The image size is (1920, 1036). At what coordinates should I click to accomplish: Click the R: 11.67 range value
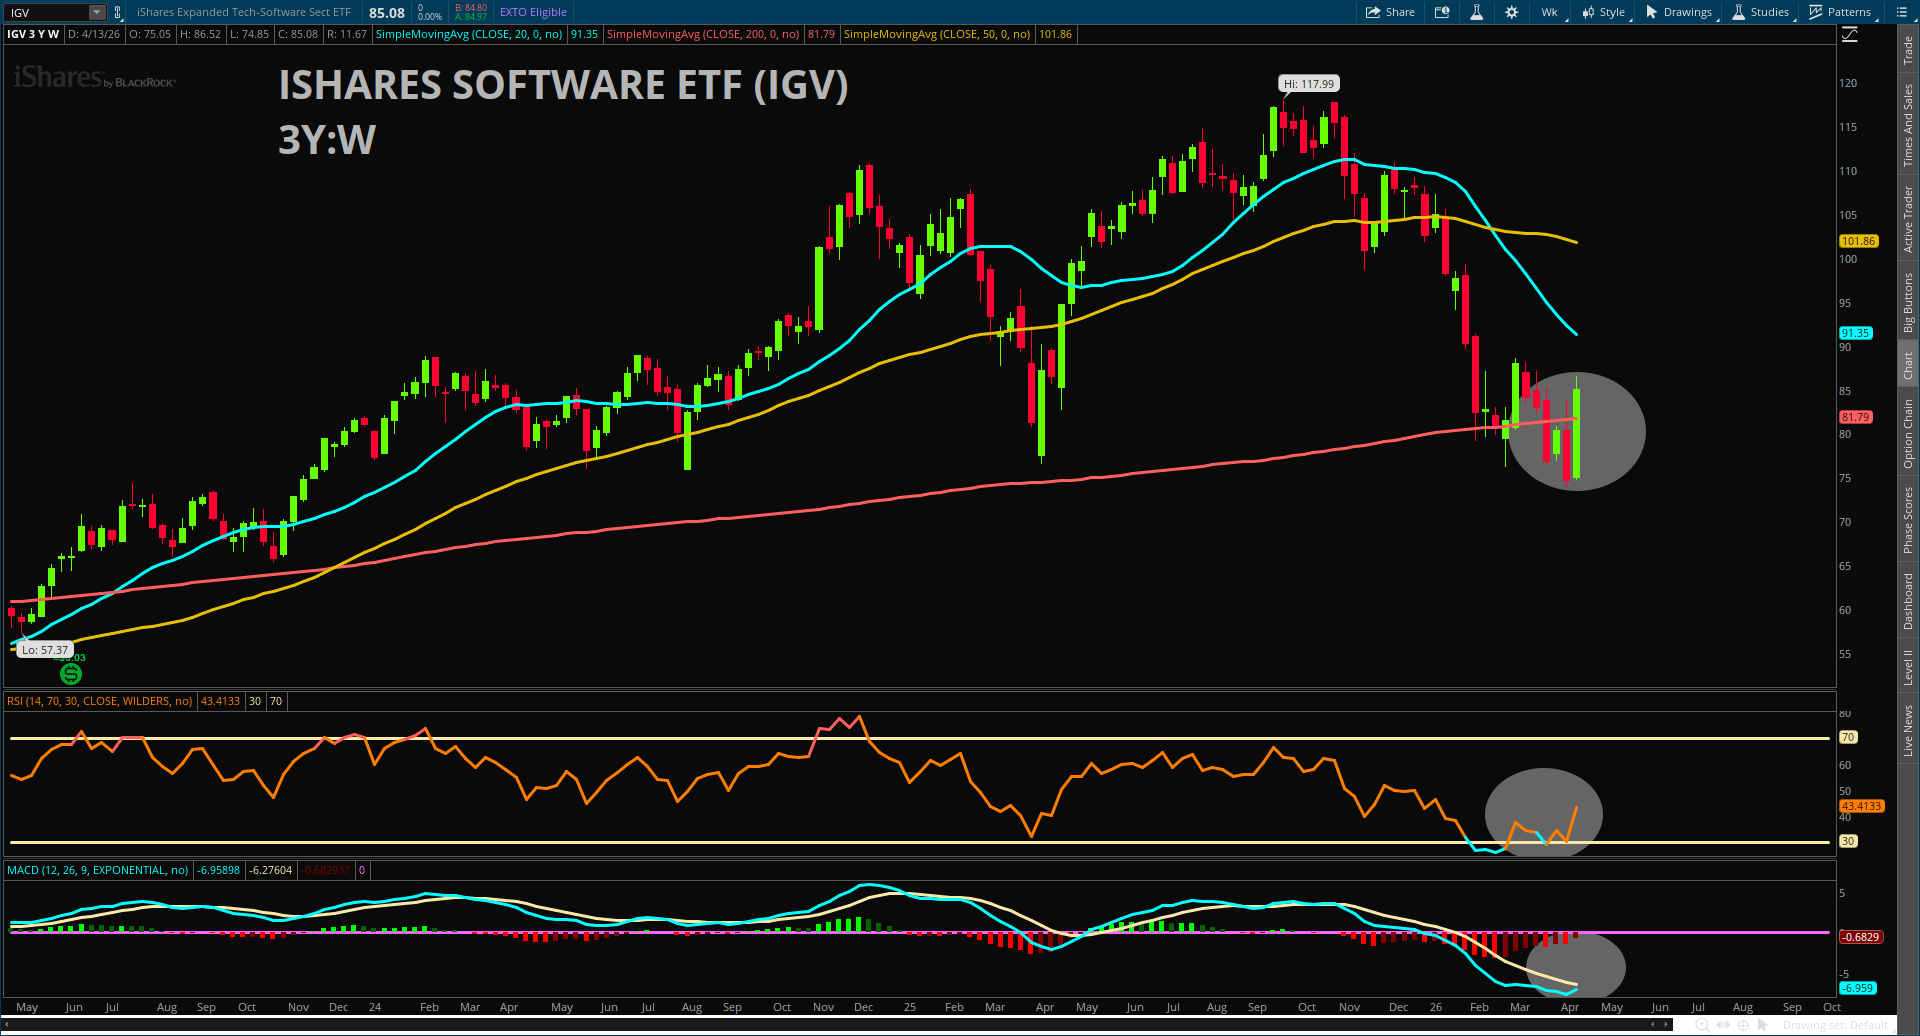(x=347, y=34)
